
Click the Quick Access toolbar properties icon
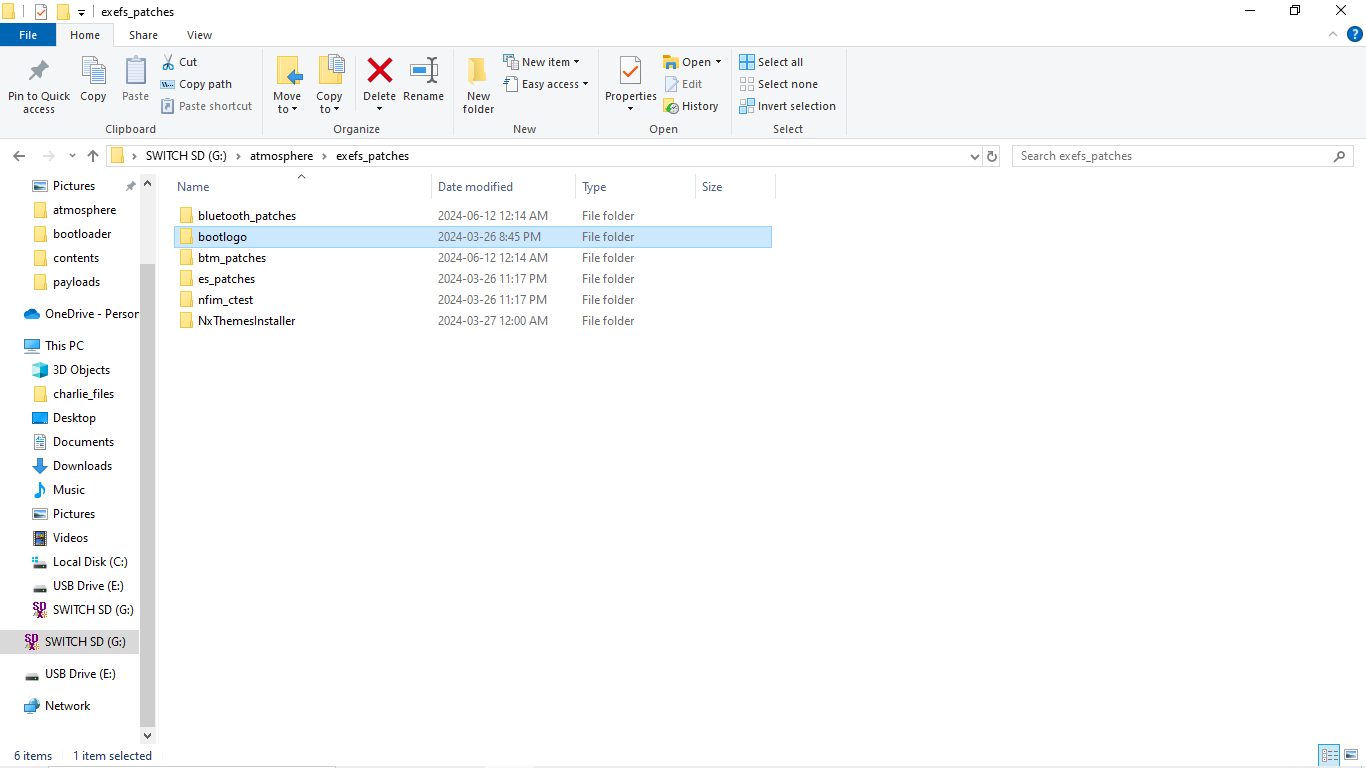(x=41, y=12)
